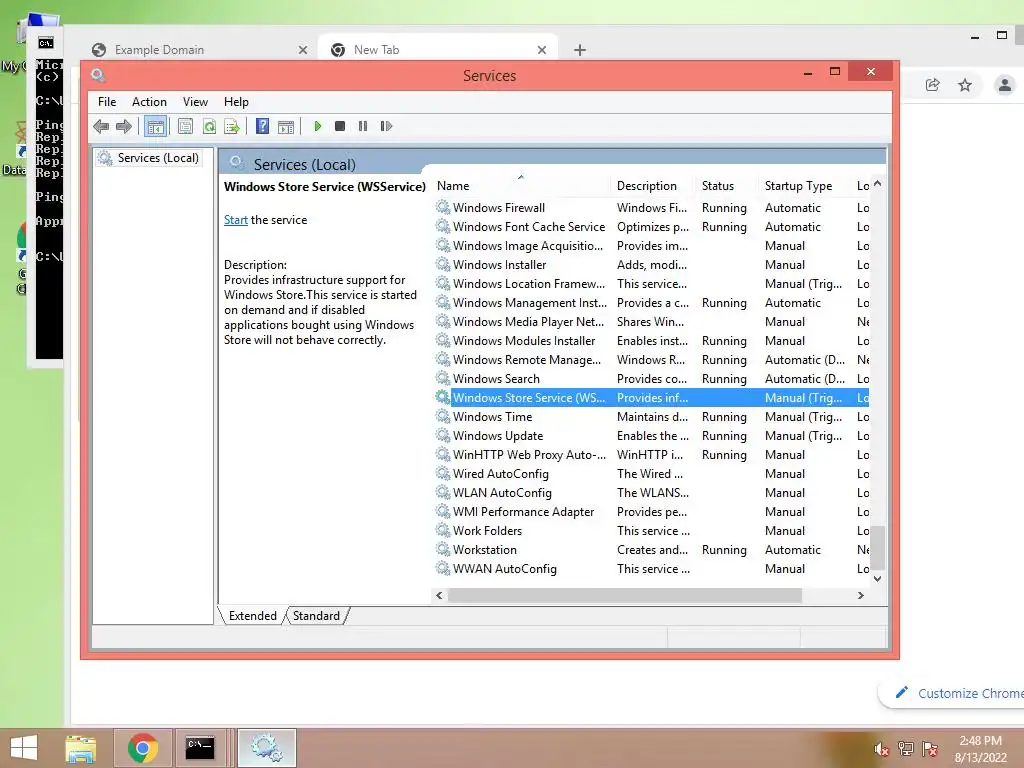The height and width of the screenshot is (768, 1024).
Task: Select the WMI Performance Adapter service
Action: [x=652, y=511]
